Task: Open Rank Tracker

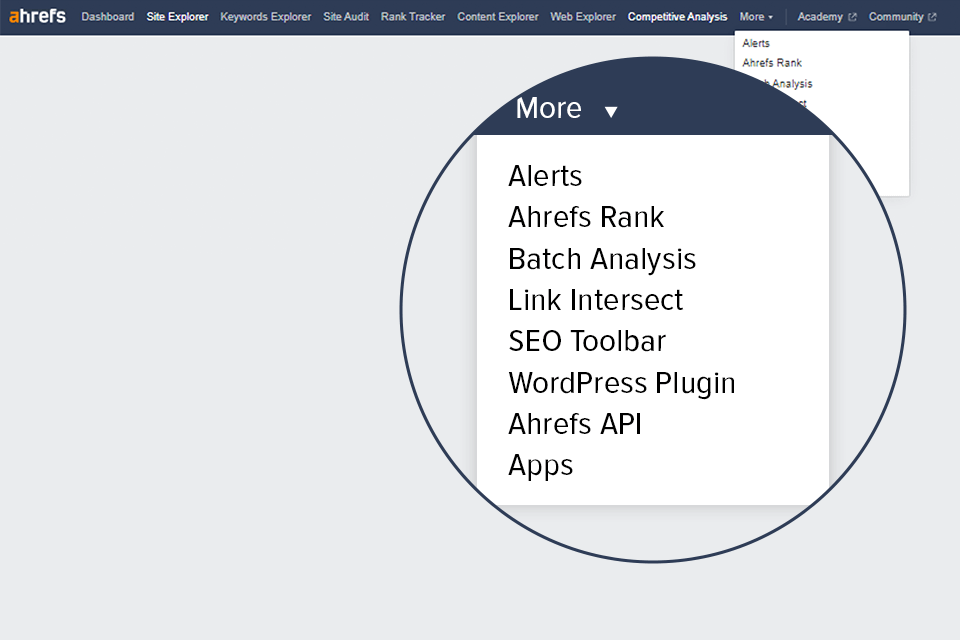Action: pos(413,17)
